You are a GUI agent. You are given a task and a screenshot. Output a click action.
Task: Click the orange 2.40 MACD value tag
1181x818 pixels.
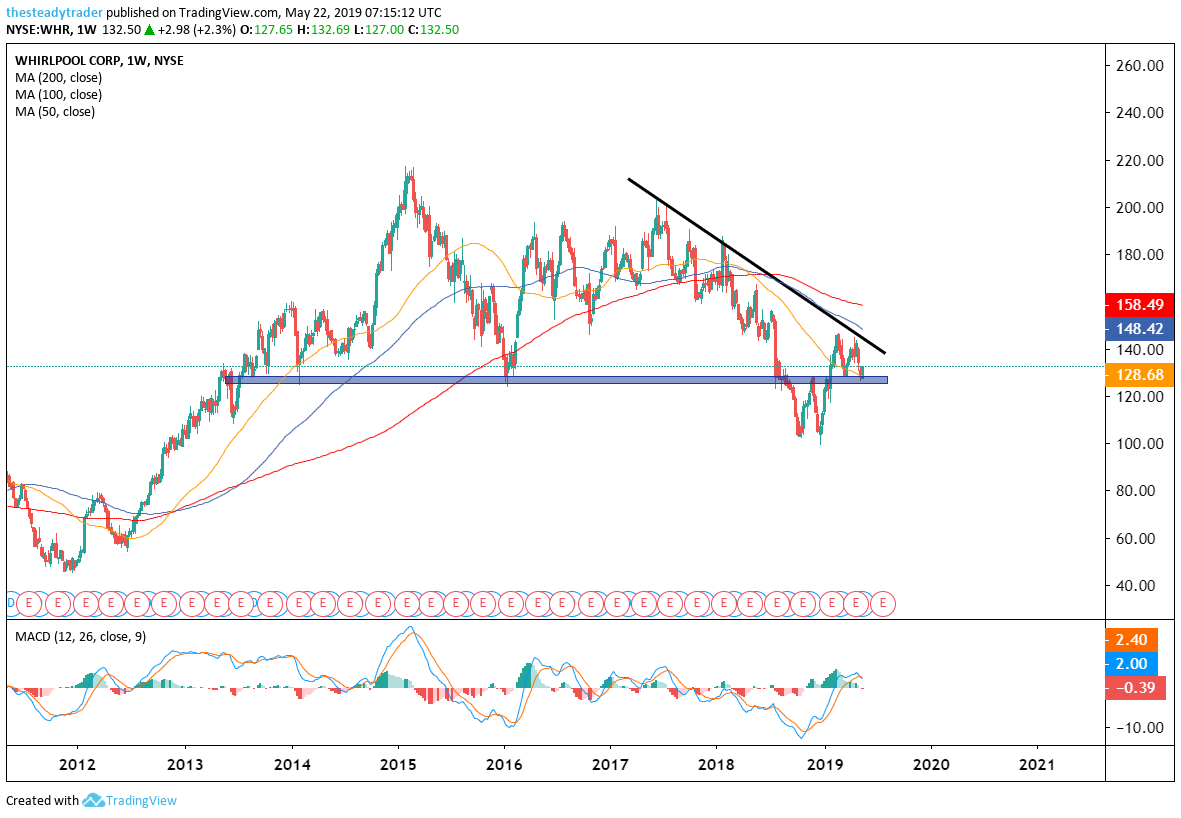1131,640
